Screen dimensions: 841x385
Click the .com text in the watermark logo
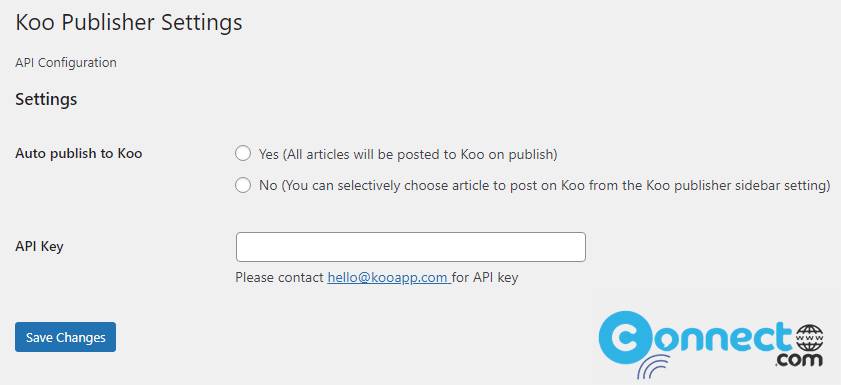799,359
